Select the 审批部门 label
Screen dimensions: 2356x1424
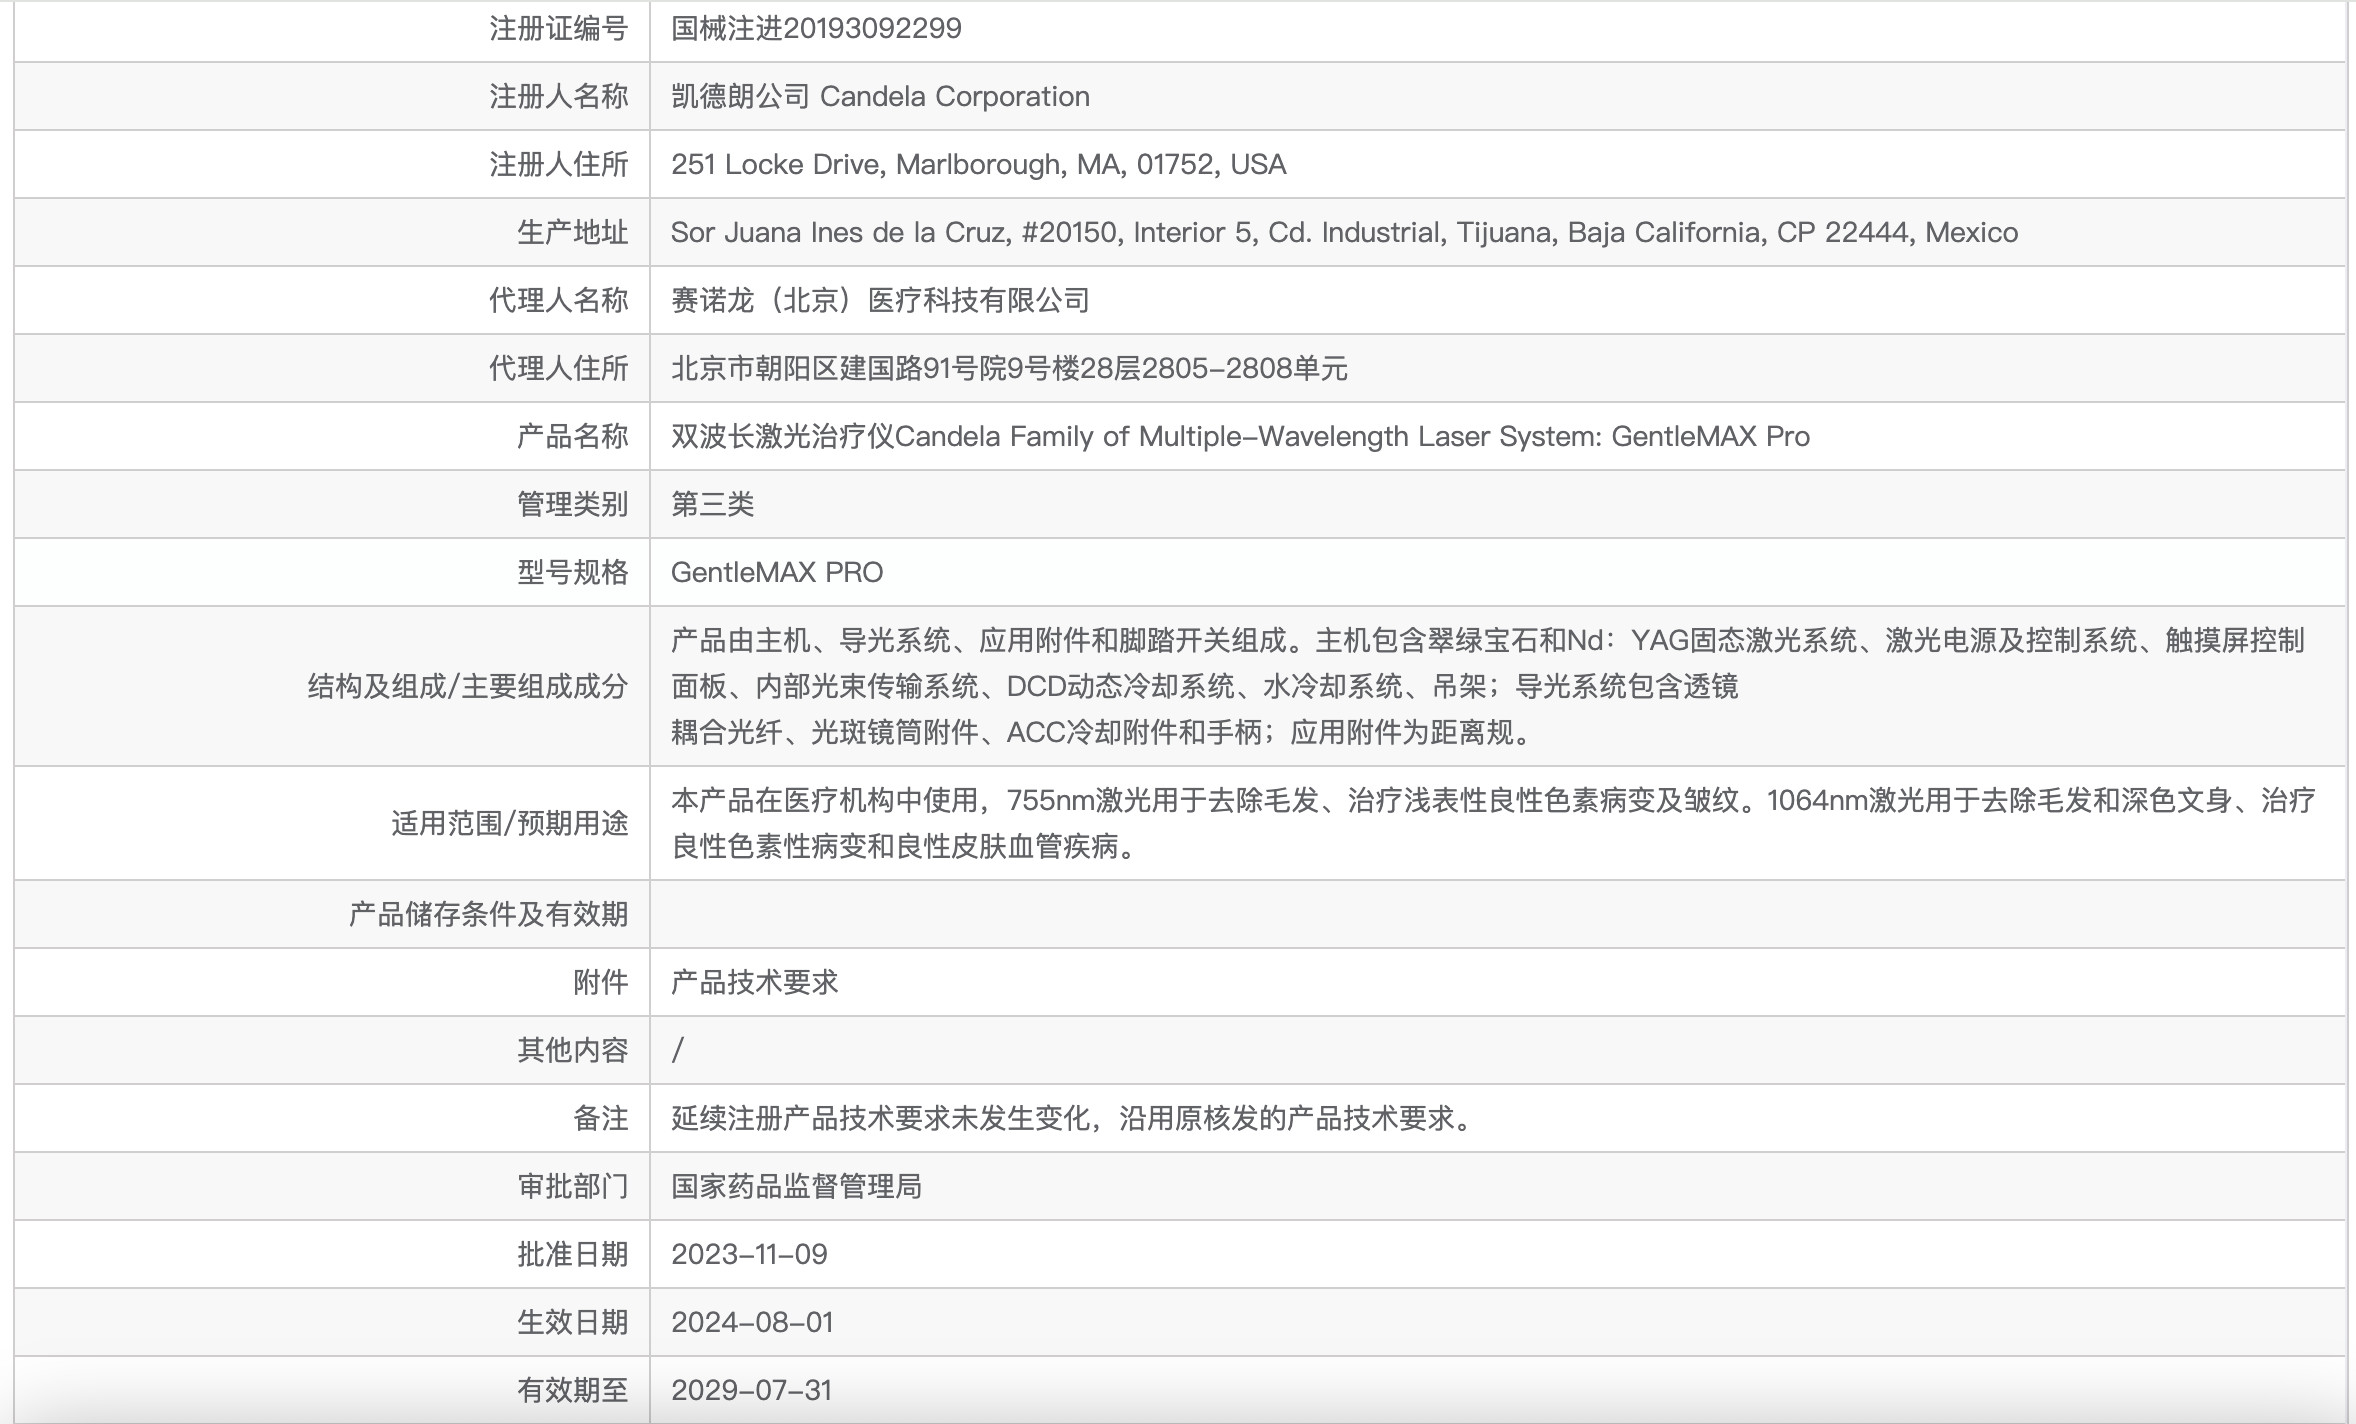573,1186
